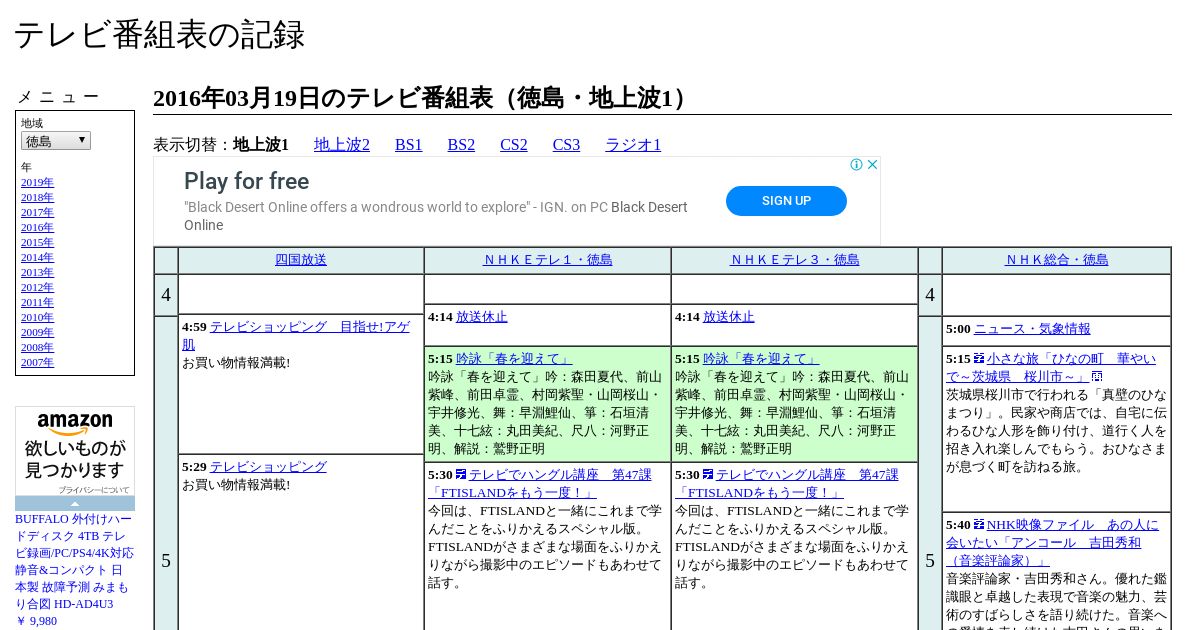This screenshot has width=1200, height=630.
Task: Switch to the BS2 listing
Action: 461,145
